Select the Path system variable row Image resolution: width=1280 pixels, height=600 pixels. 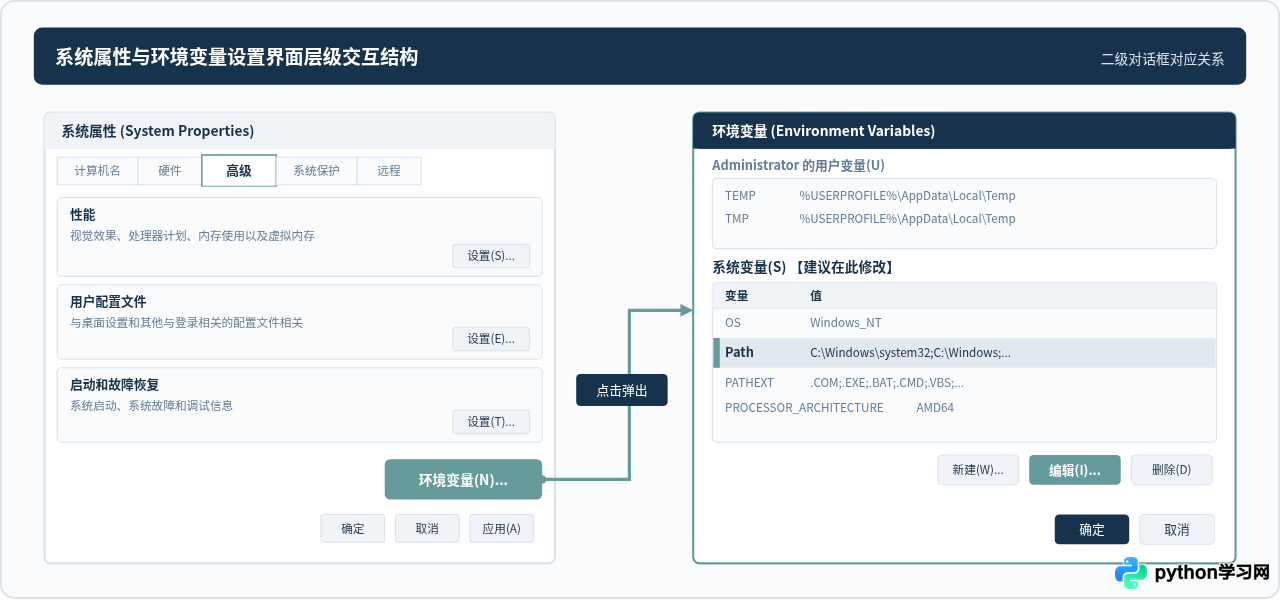click(x=964, y=353)
